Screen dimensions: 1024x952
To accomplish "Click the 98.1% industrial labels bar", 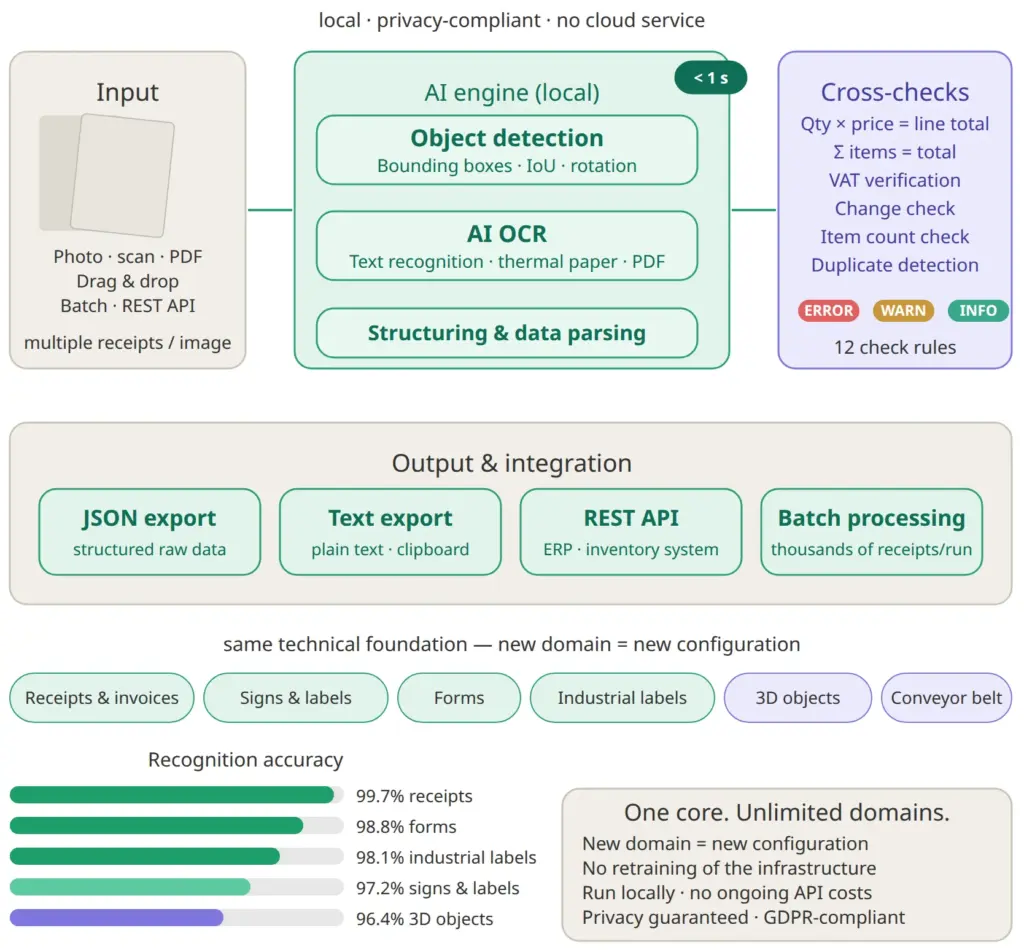I will 176,856.
